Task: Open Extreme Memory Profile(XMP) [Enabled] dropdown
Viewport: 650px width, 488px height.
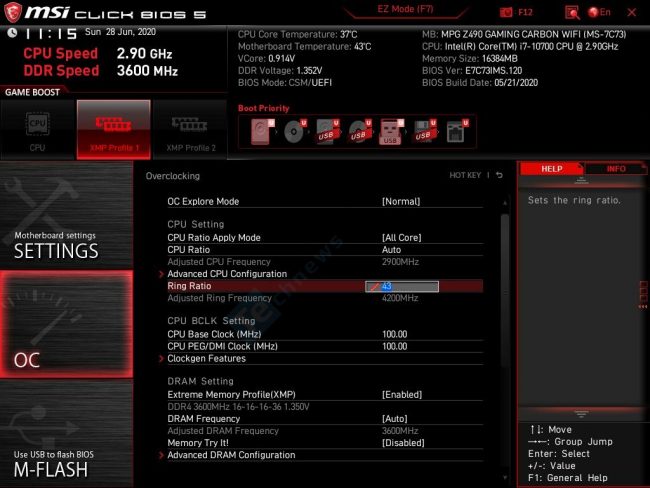Action: pyautogui.click(x=402, y=394)
